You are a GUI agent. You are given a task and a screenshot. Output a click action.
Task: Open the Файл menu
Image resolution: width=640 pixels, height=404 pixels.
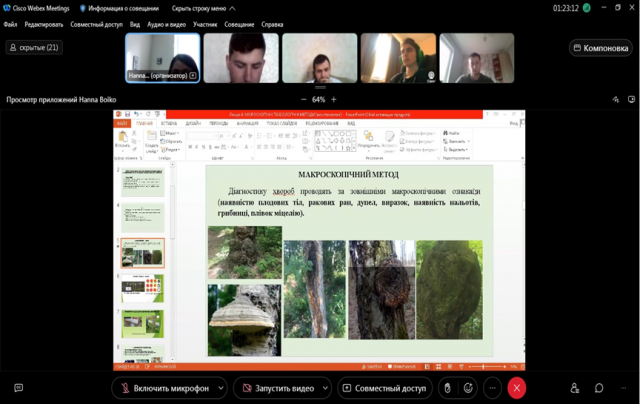click(10, 23)
